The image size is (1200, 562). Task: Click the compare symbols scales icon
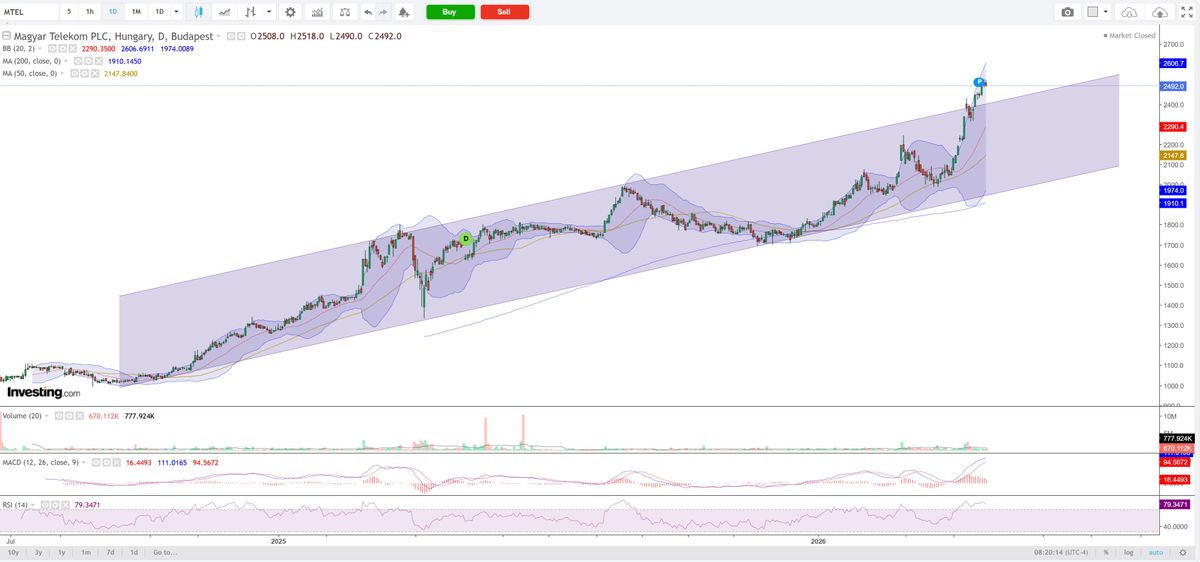pos(345,12)
